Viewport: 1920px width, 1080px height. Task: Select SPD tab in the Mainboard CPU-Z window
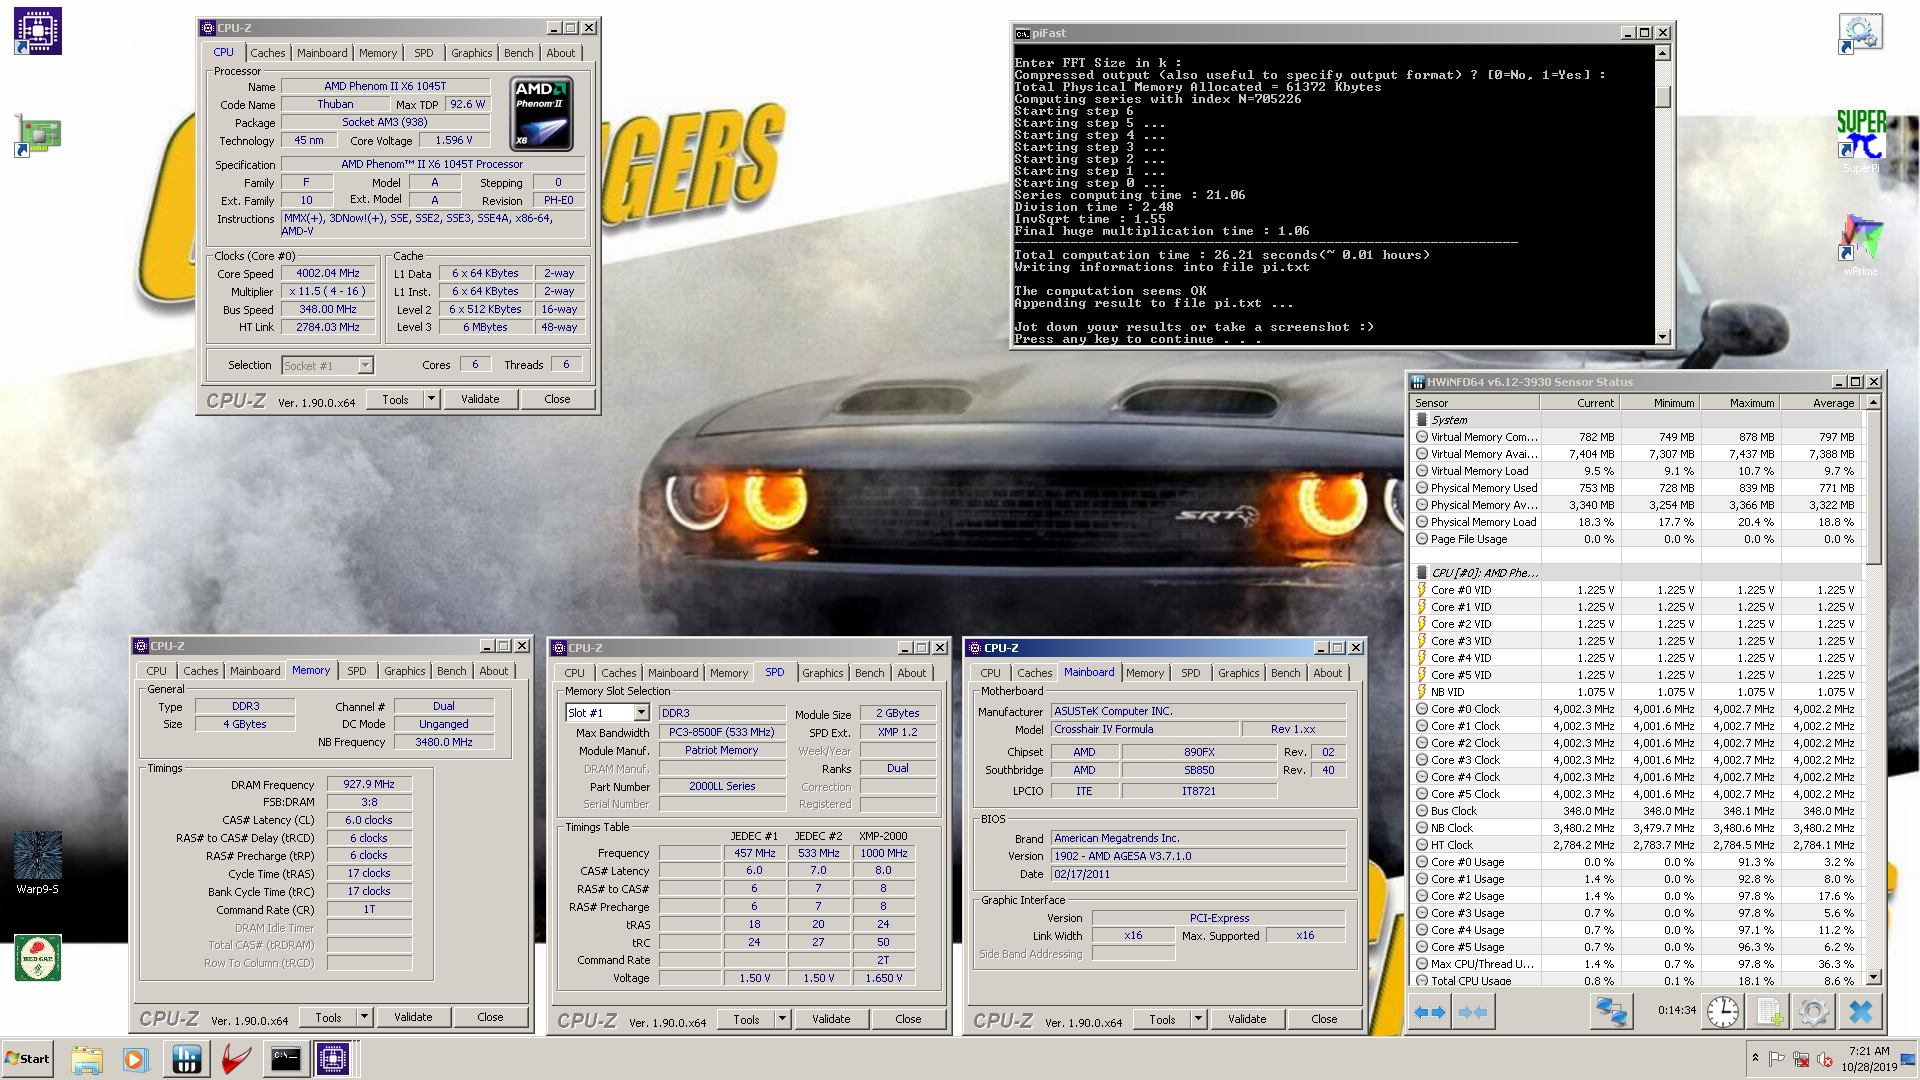pos(1190,673)
